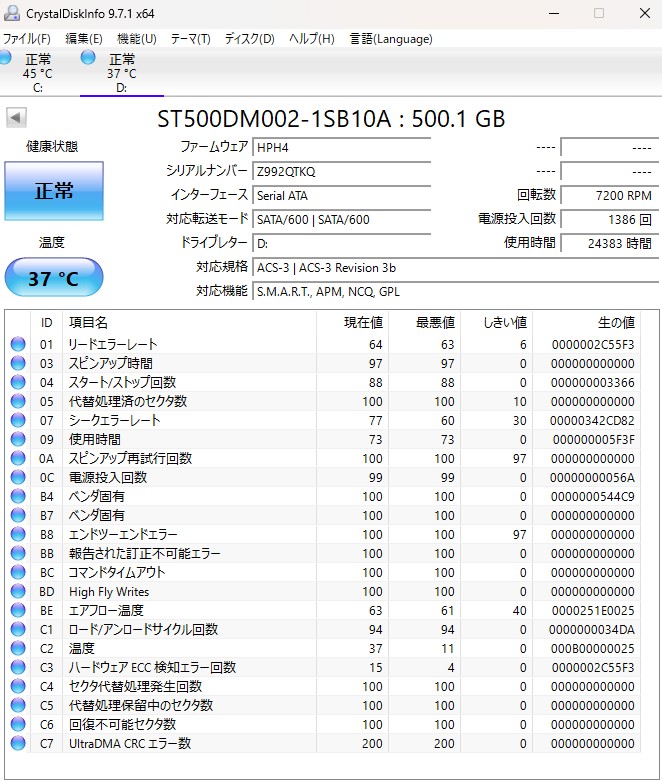Click the power-on hours field 24383 時間
Viewport: 662px width, 782px height.
pyautogui.click(x=610, y=243)
